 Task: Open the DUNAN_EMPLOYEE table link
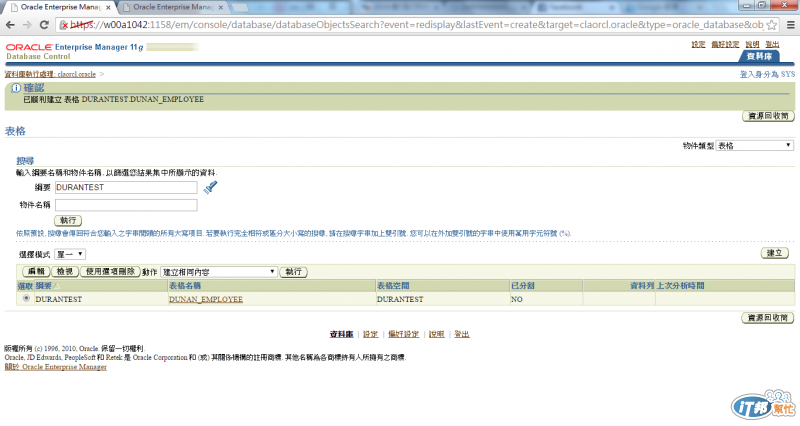(206, 299)
